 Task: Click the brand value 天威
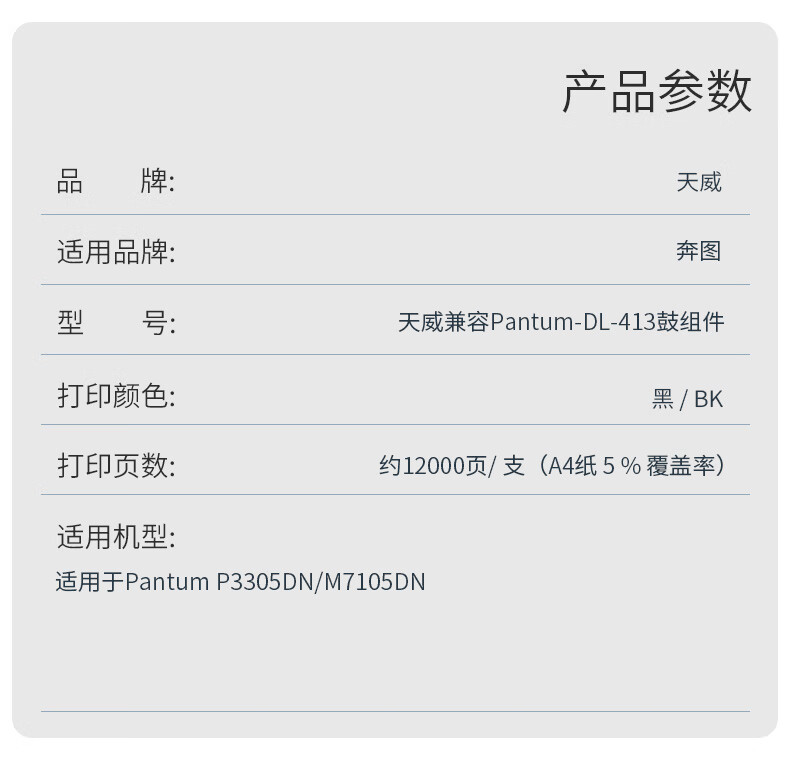point(698,182)
